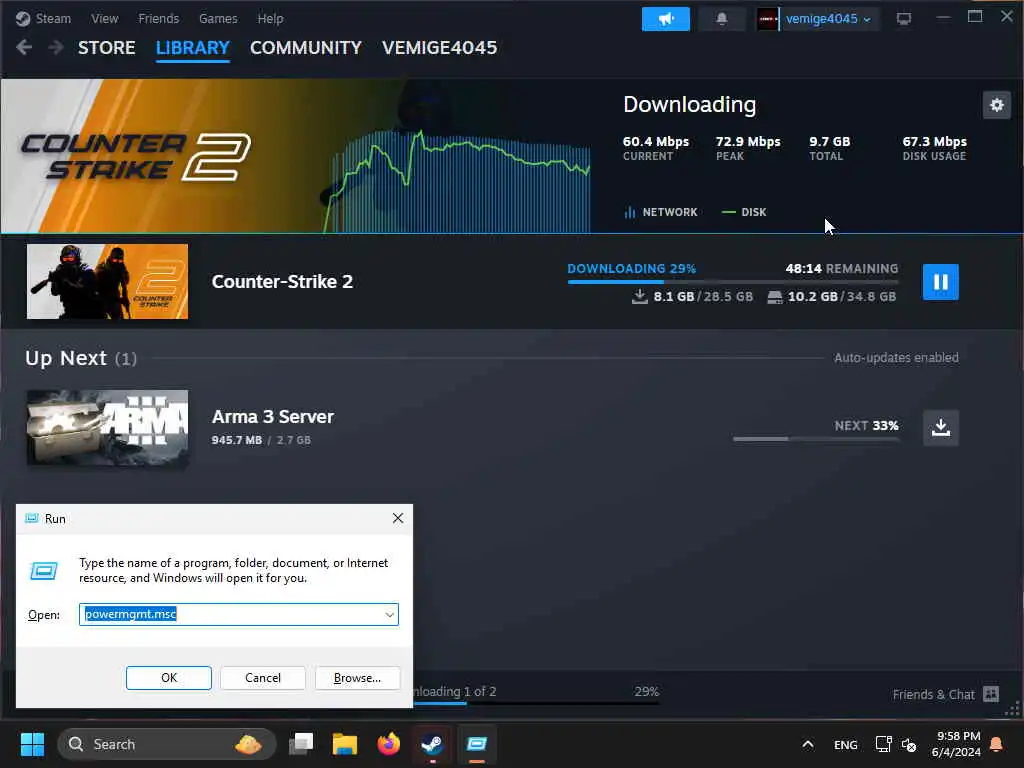1024x768 pixels.
Task: Click the 72.9 Mbps PEAK stat
Action: click(x=748, y=148)
